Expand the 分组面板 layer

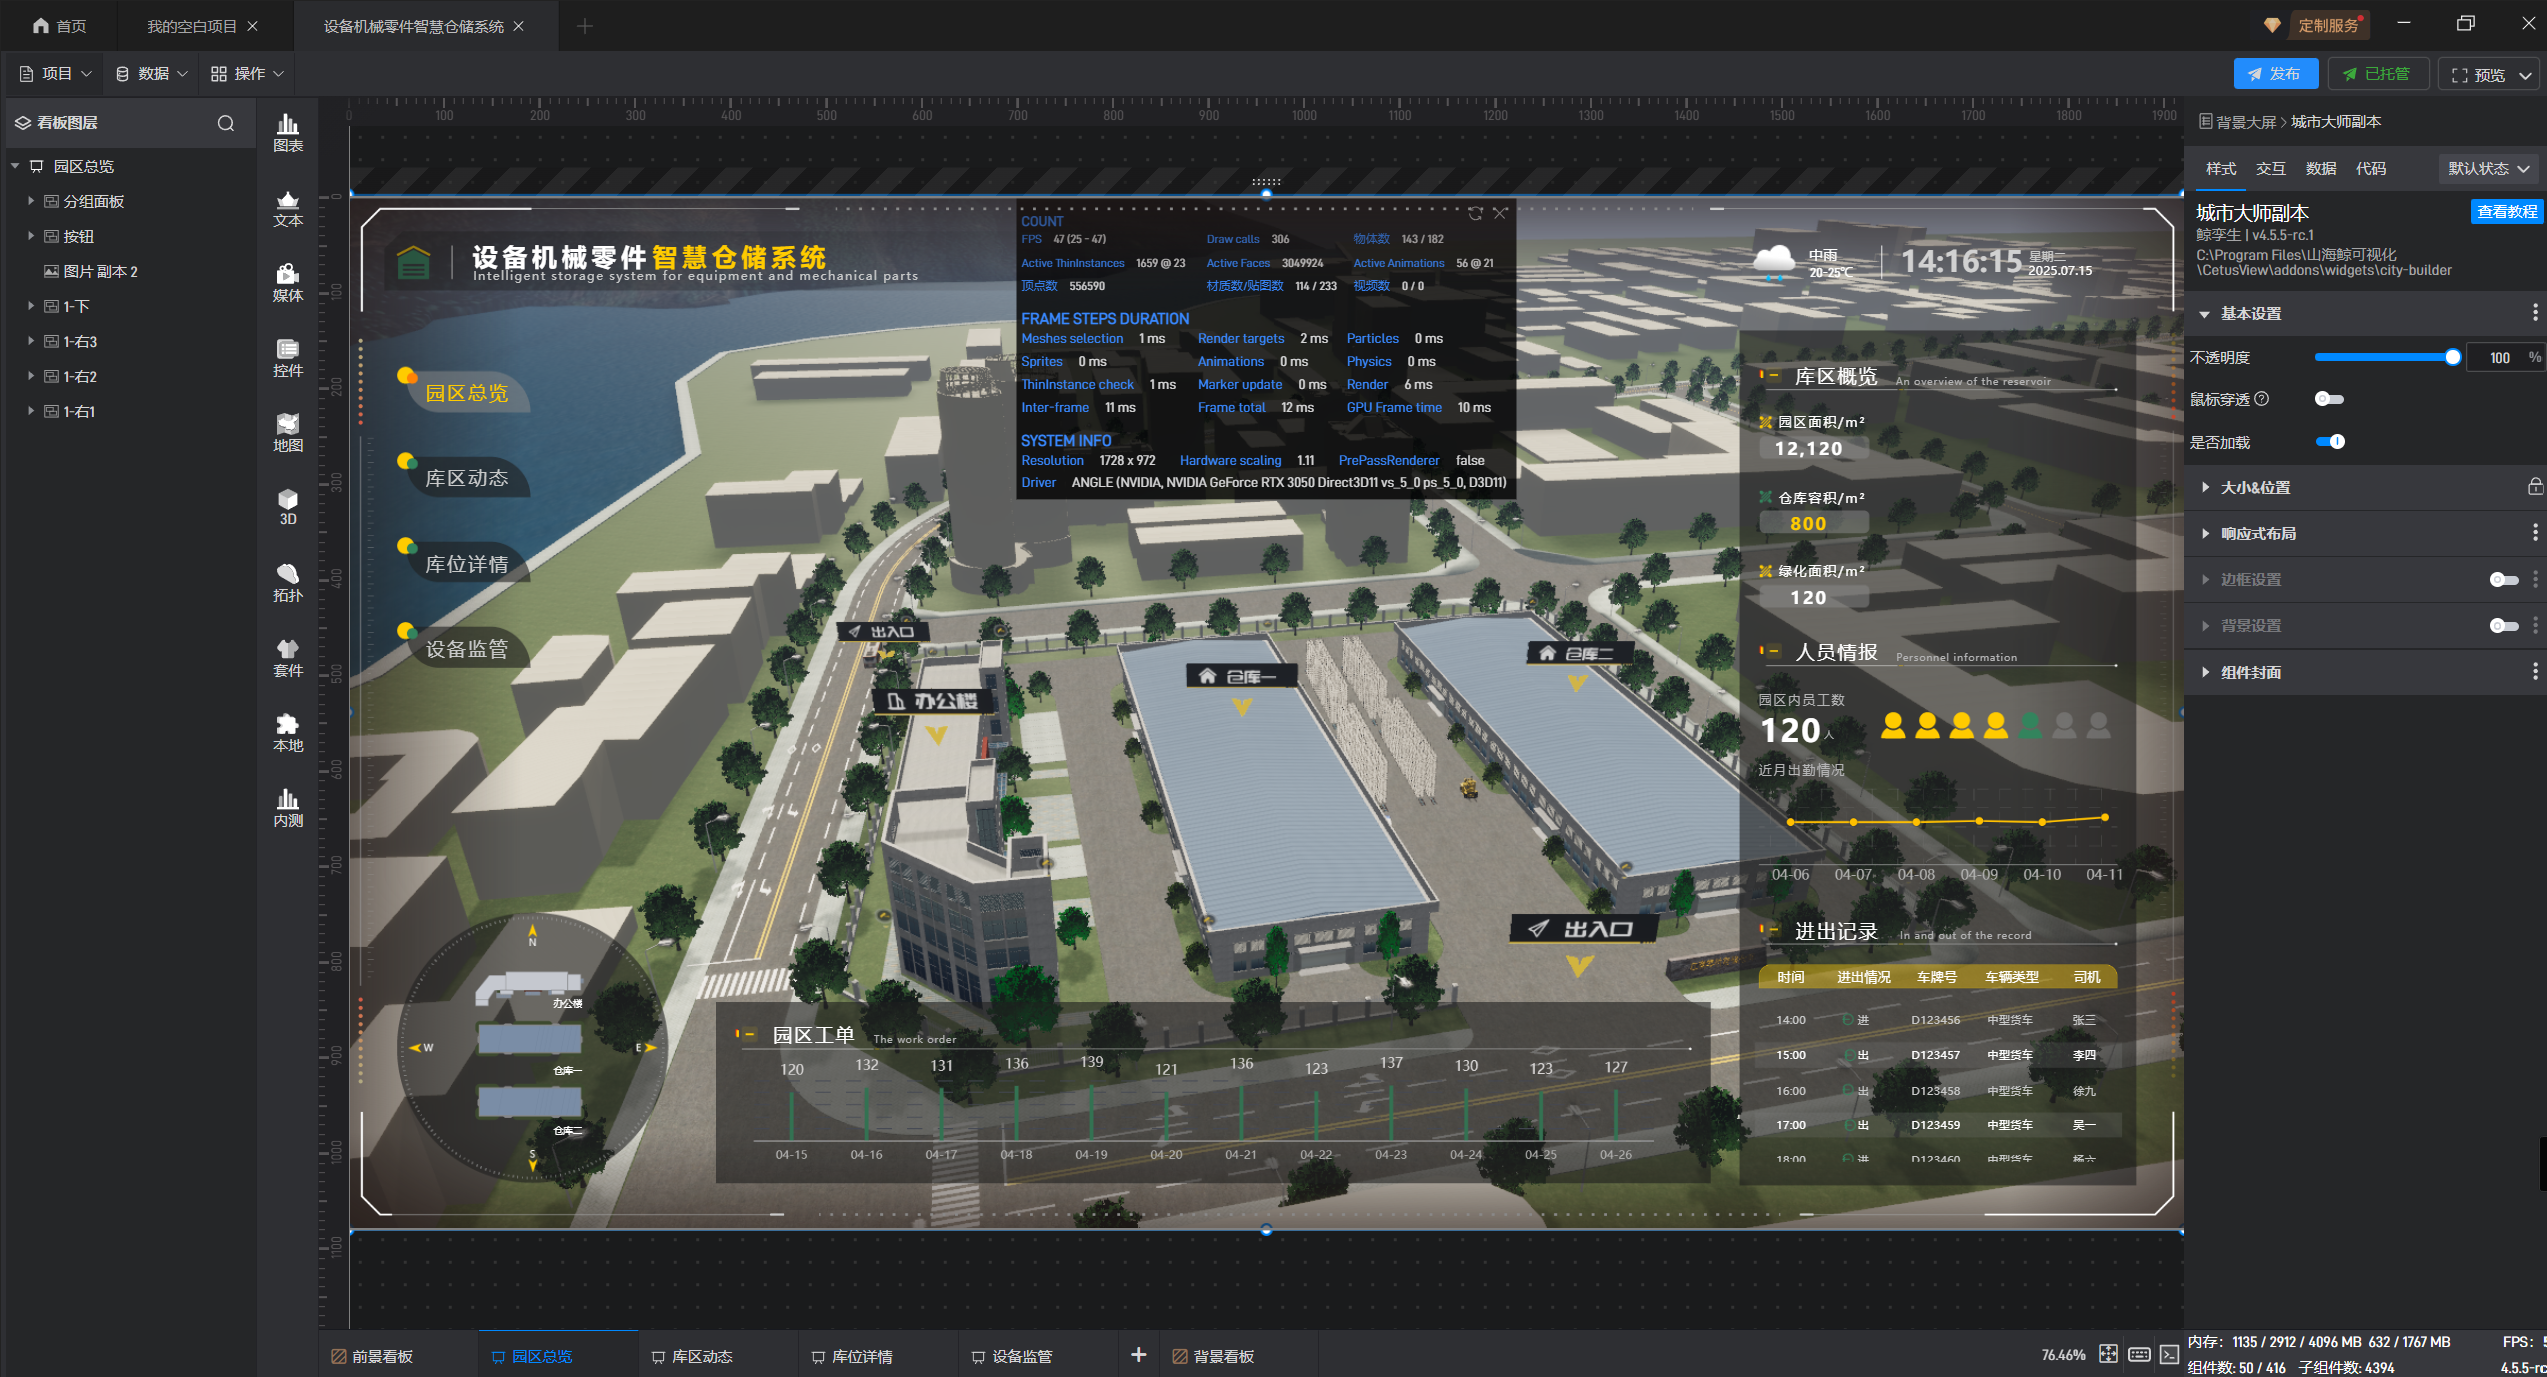click(x=31, y=201)
